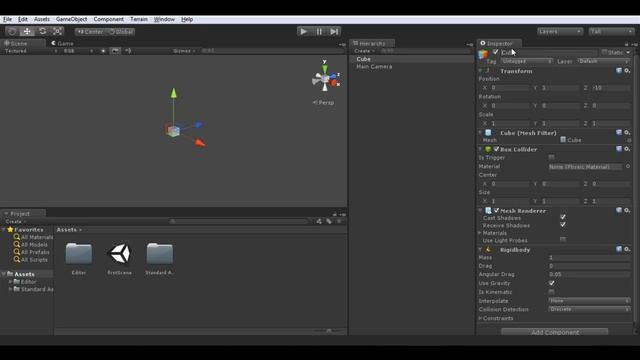Select the Rotate tool in toolbar
Image resolution: width=640 pixels, height=360 pixels.
click(x=42, y=31)
